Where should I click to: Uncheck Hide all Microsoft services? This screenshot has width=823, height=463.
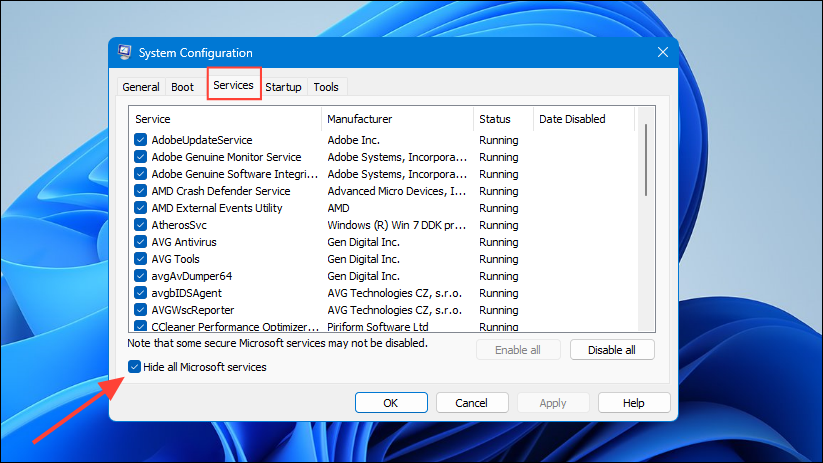134,366
